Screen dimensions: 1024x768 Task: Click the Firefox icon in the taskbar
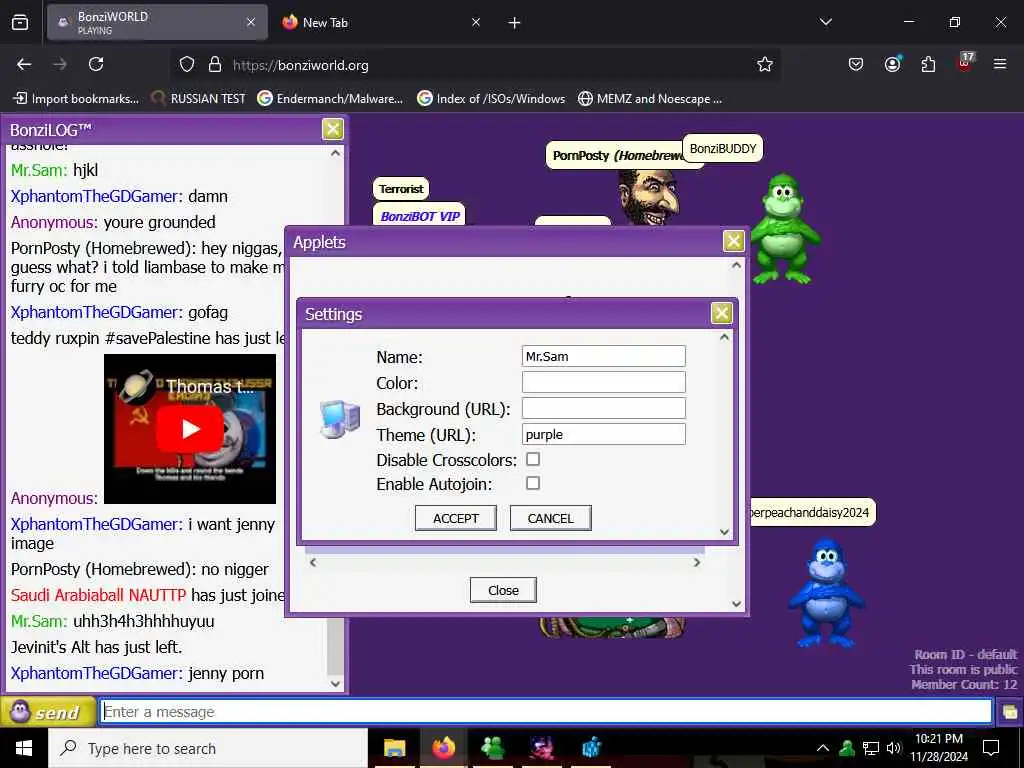tap(443, 747)
